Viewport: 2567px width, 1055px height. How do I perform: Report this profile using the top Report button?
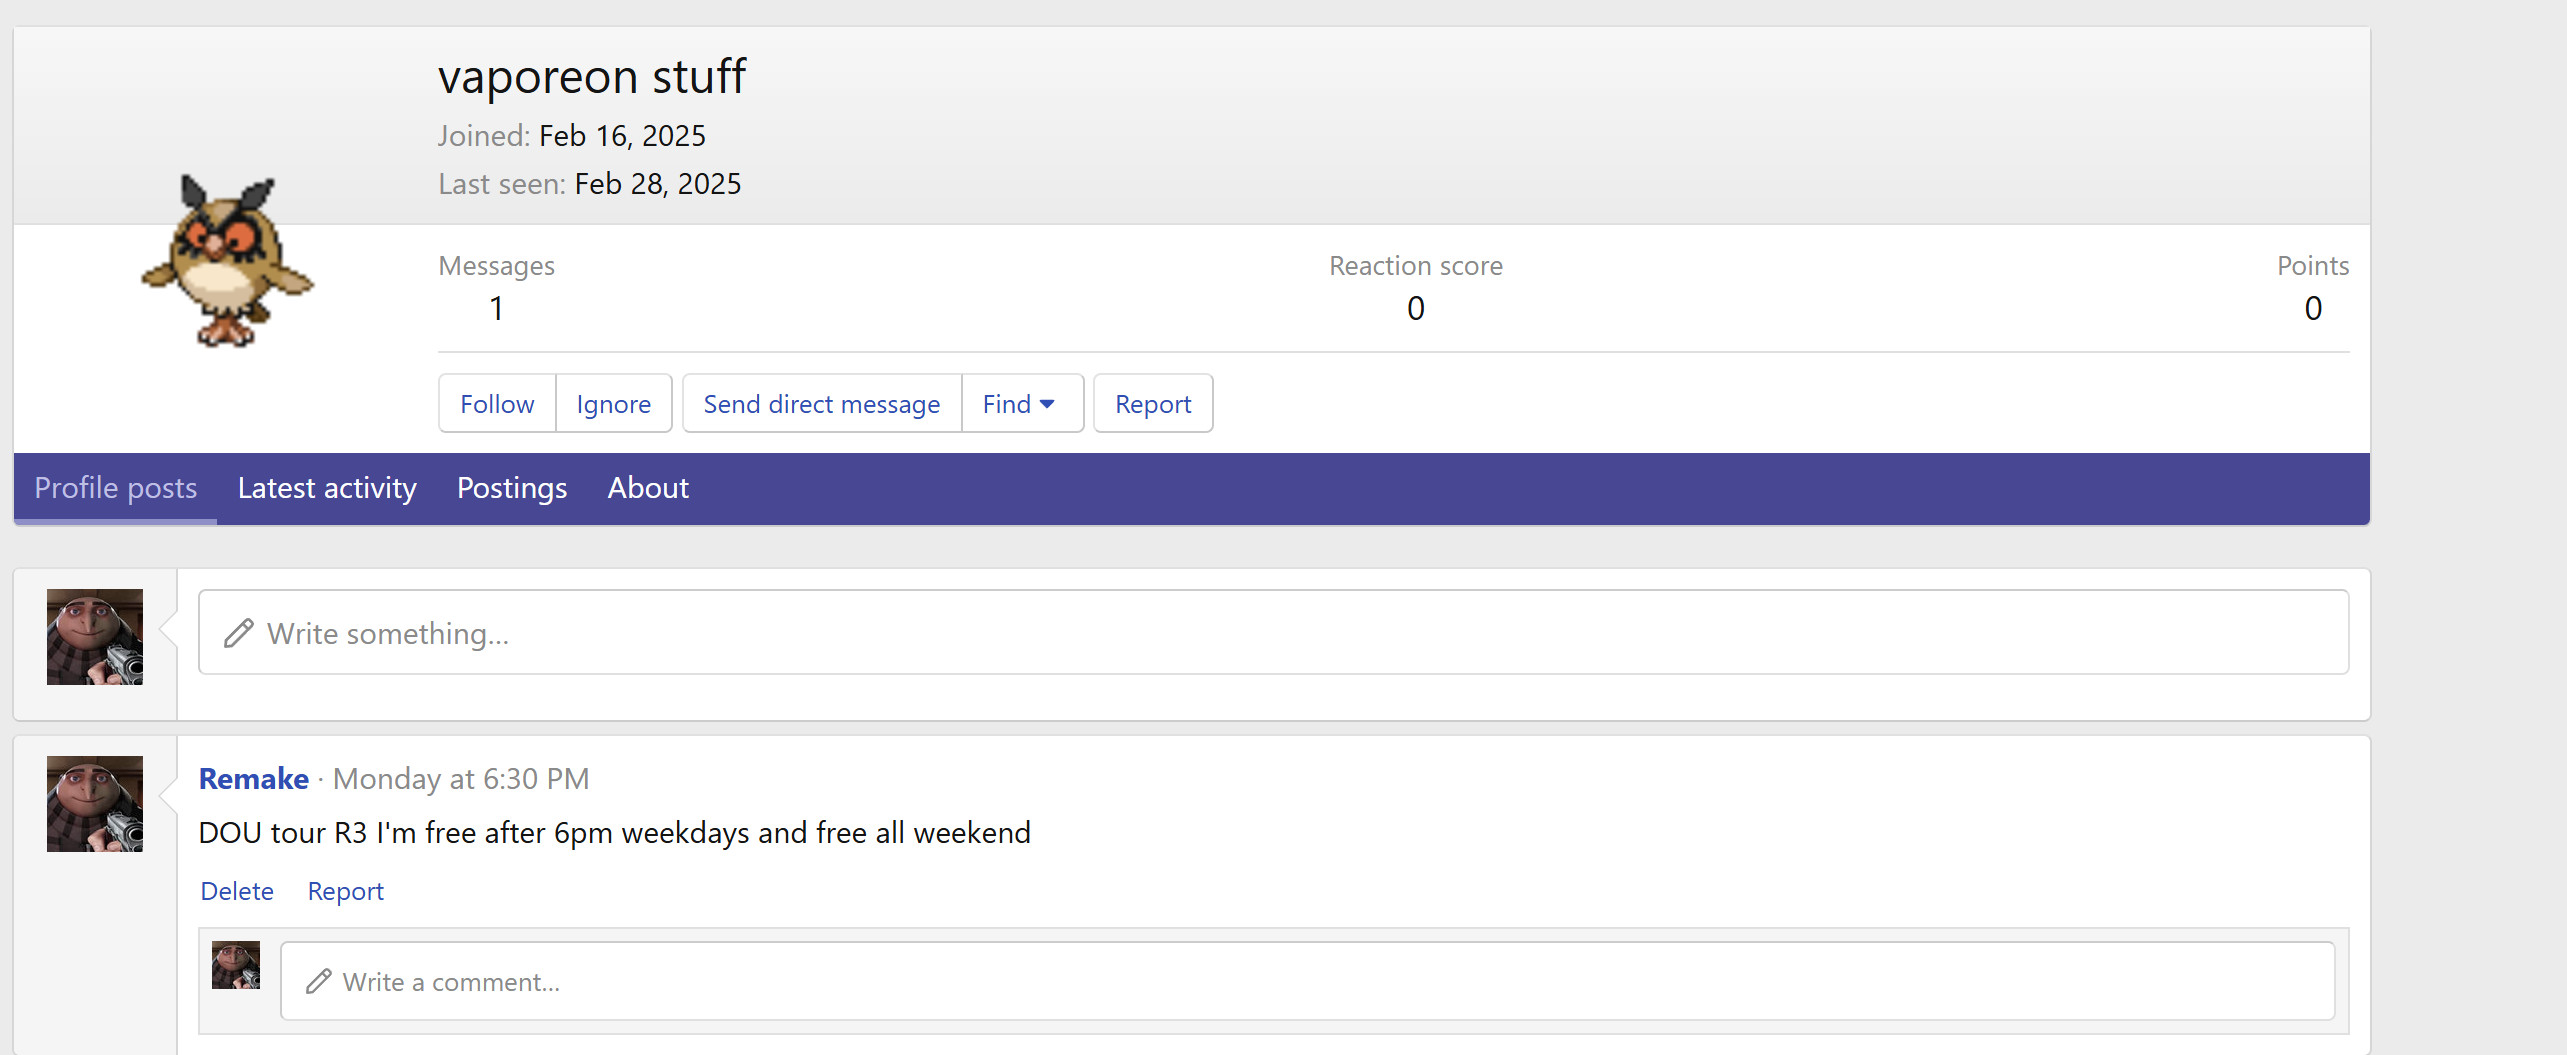[x=1153, y=404]
